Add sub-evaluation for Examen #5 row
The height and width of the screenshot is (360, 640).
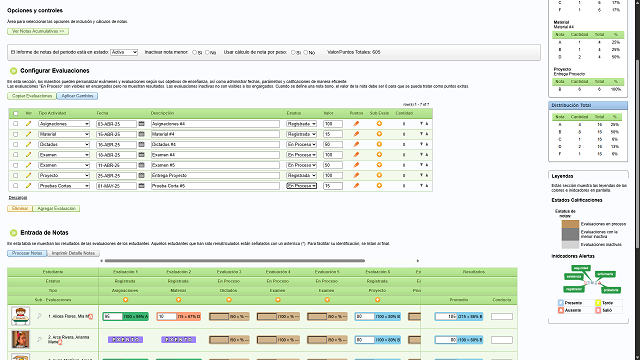point(379,165)
